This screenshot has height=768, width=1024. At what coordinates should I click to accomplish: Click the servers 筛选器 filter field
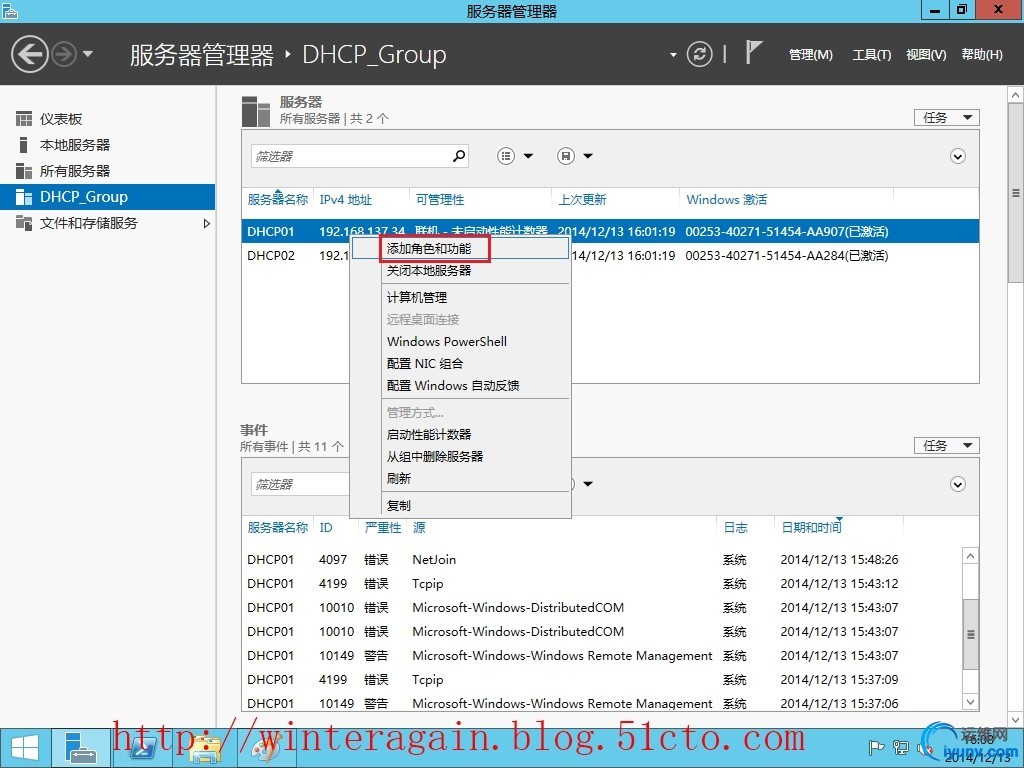(350, 156)
